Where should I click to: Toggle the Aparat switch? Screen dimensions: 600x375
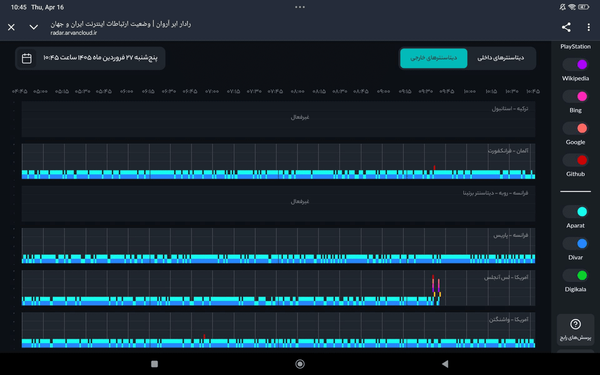575,212
